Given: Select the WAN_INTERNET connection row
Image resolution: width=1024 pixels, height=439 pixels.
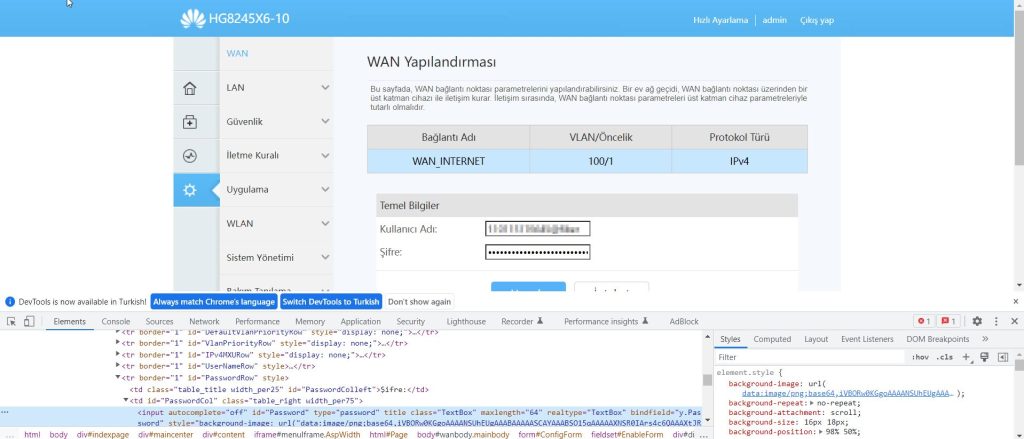Looking at the screenshot, I should (x=587, y=161).
